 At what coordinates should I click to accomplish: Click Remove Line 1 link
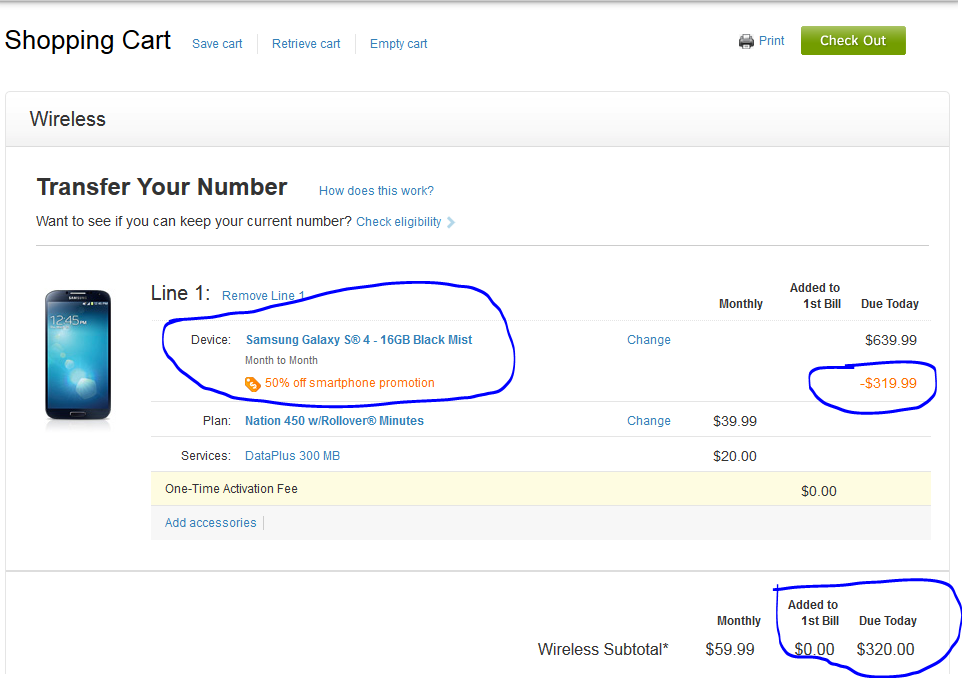tap(263, 296)
